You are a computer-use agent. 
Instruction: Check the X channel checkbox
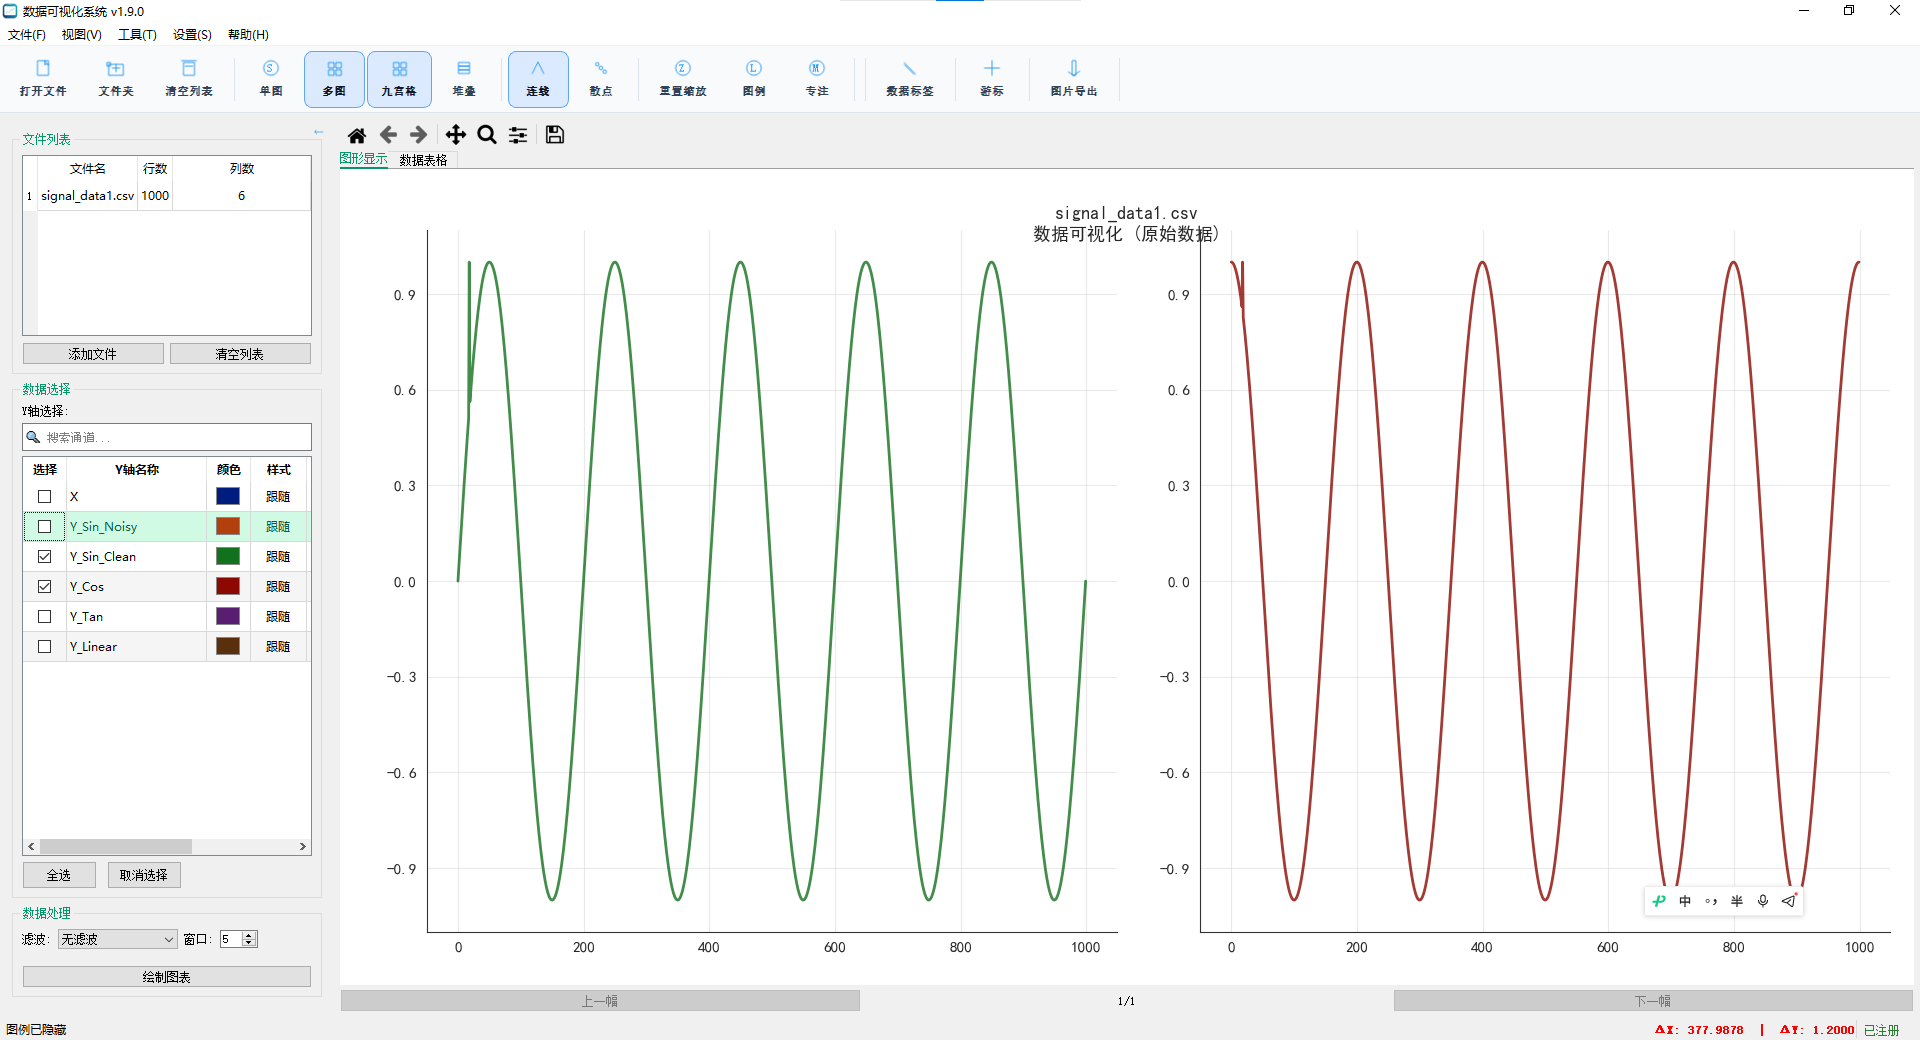(45, 497)
